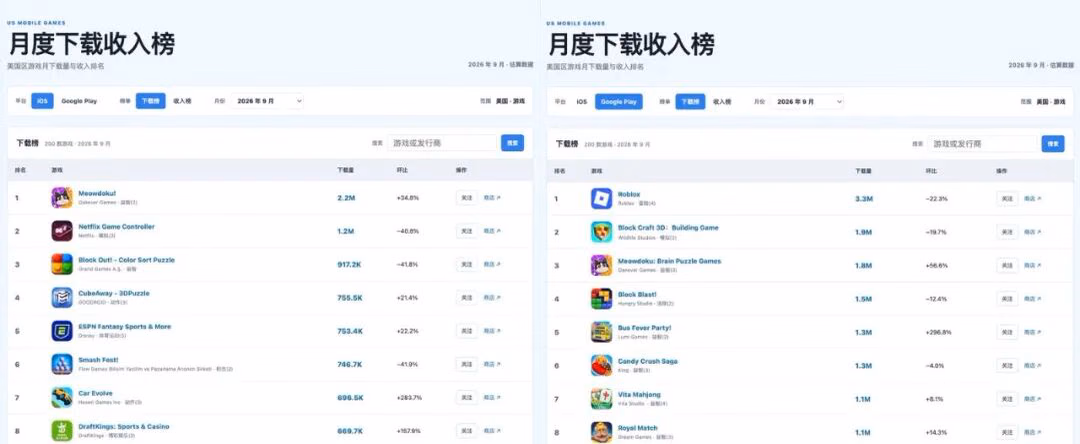The height and width of the screenshot is (444, 1080).
Task: Open 商店 link for Block Out! - Color Sort Puzzle
Action: pos(492,264)
